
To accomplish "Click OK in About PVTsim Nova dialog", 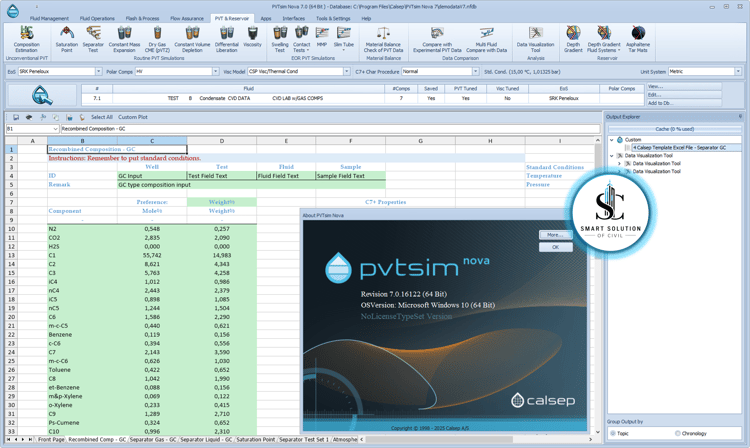I will pos(555,247).
